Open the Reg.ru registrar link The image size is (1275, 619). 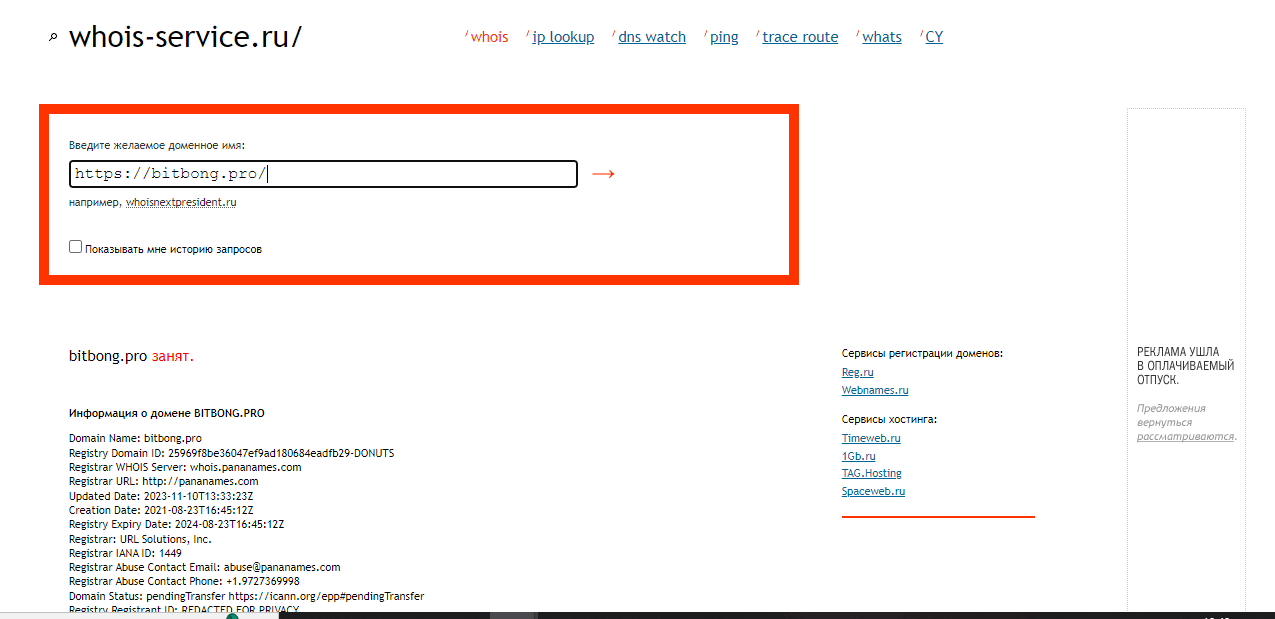[x=857, y=372]
